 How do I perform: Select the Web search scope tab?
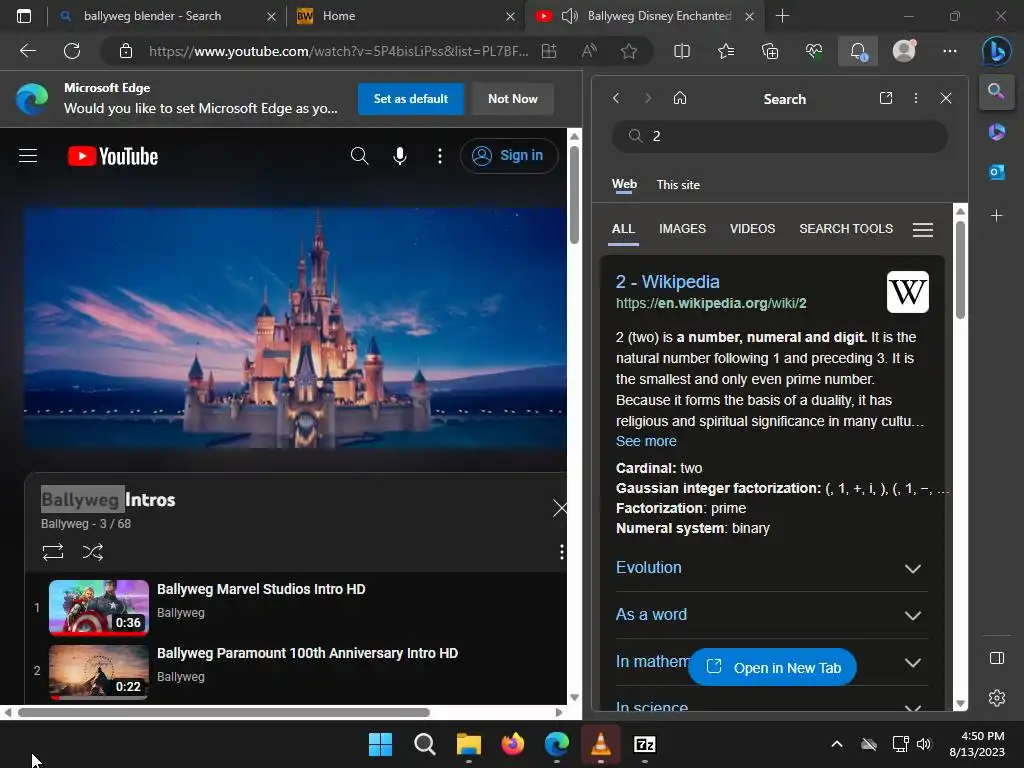pos(624,184)
